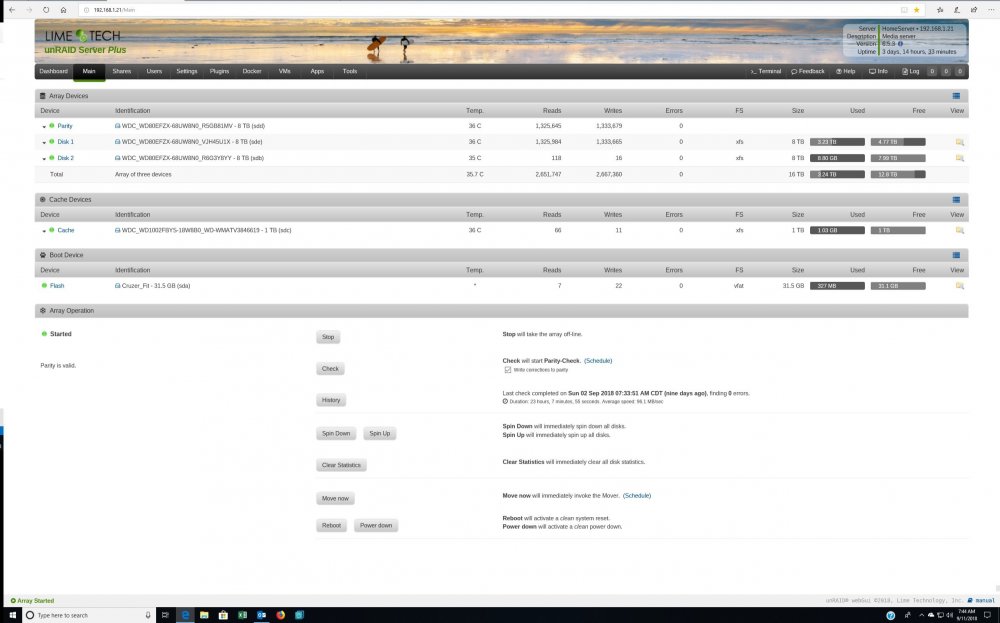This screenshot has height=623, width=1000.
Task: Open the Settings tab
Action: point(187,71)
